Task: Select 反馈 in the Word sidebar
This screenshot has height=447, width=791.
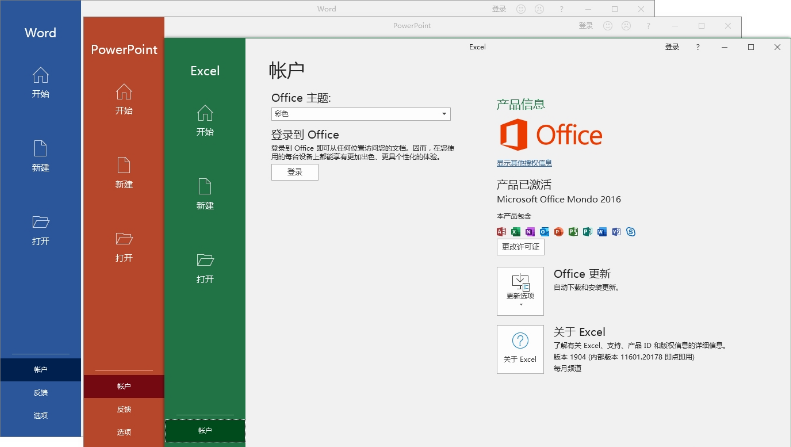Action: point(40,393)
